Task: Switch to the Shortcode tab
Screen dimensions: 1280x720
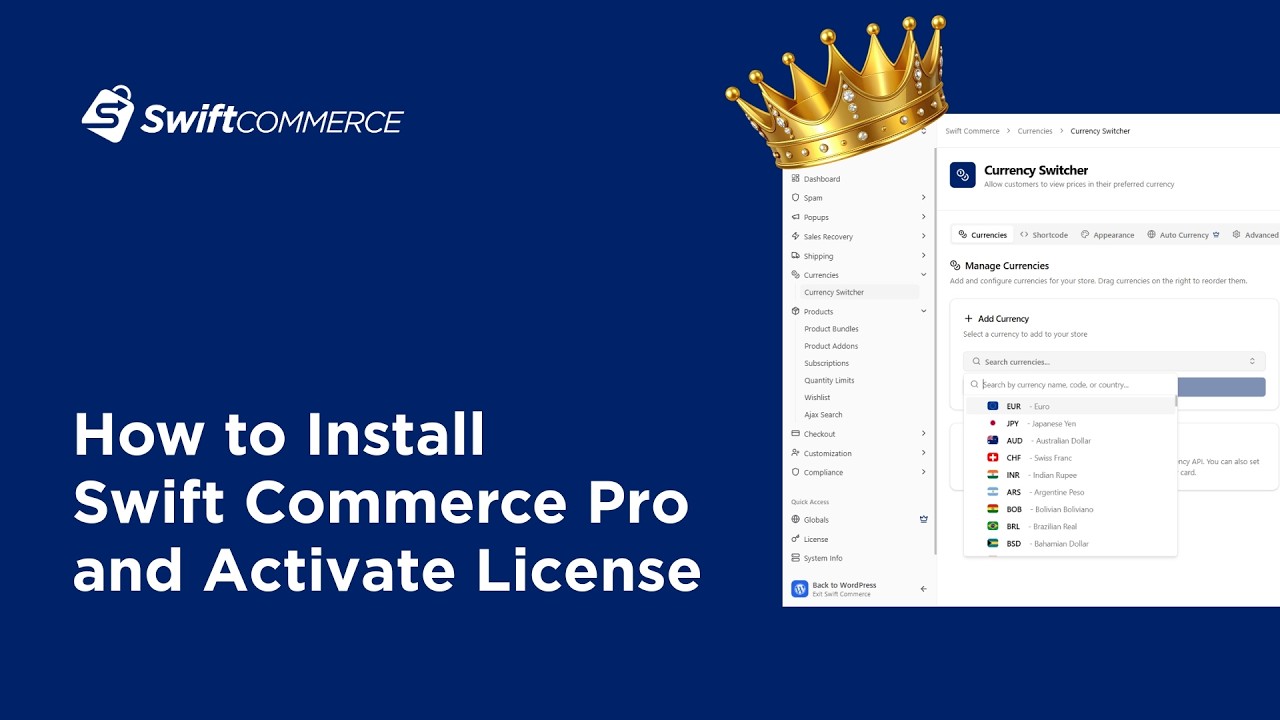Action: (x=1043, y=235)
